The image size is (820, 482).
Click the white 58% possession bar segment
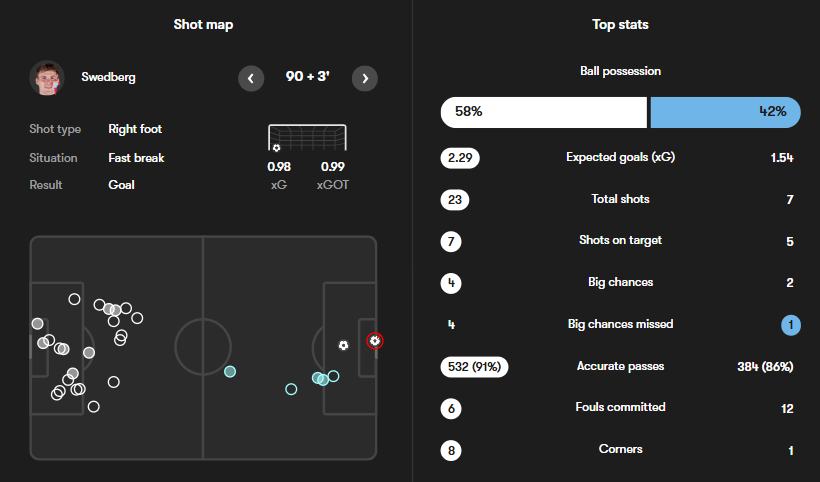point(543,112)
